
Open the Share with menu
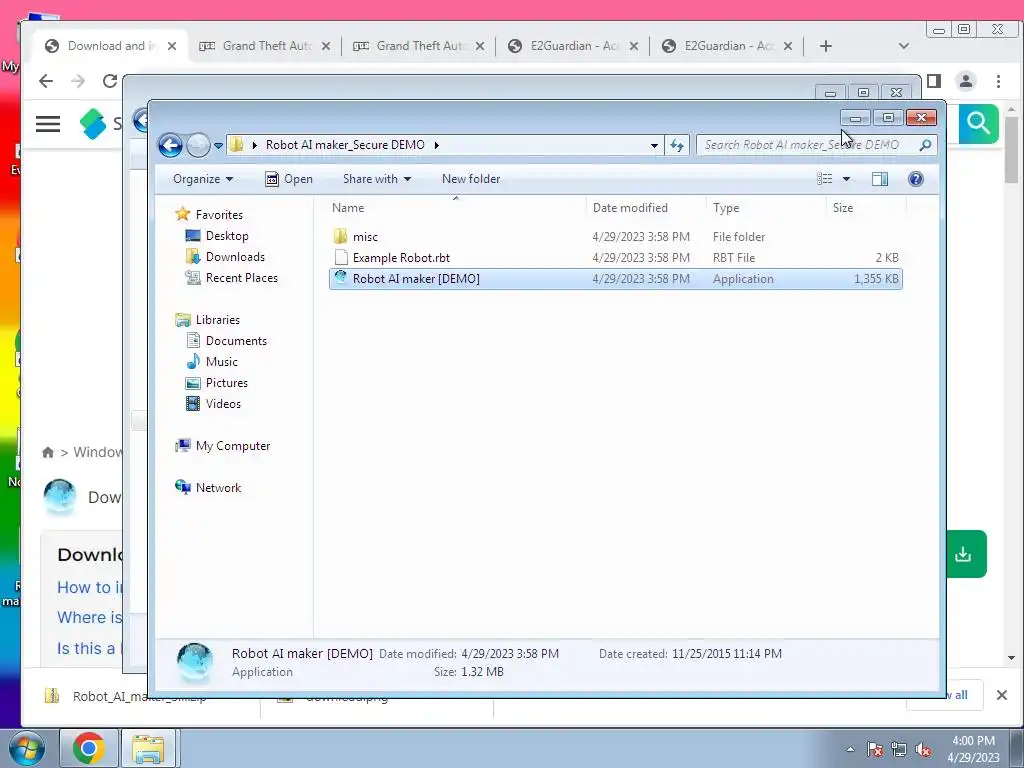[377, 179]
